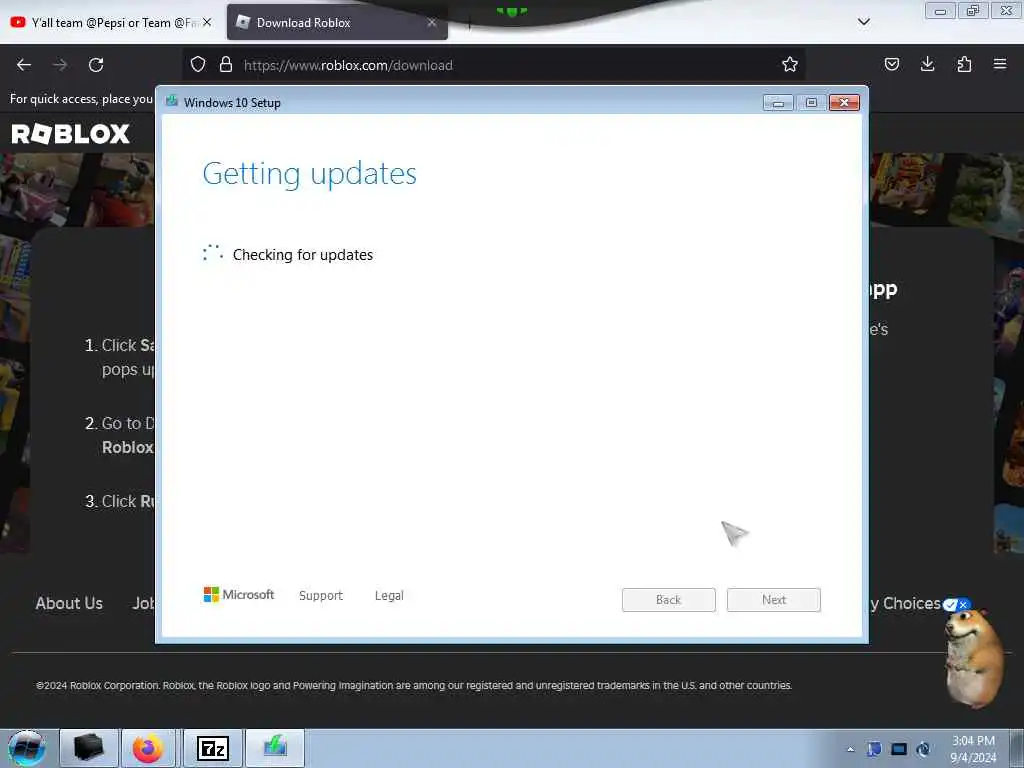Click the Microsoft logo in setup dialog
The image size is (1024, 768).
[x=239, y=594]
